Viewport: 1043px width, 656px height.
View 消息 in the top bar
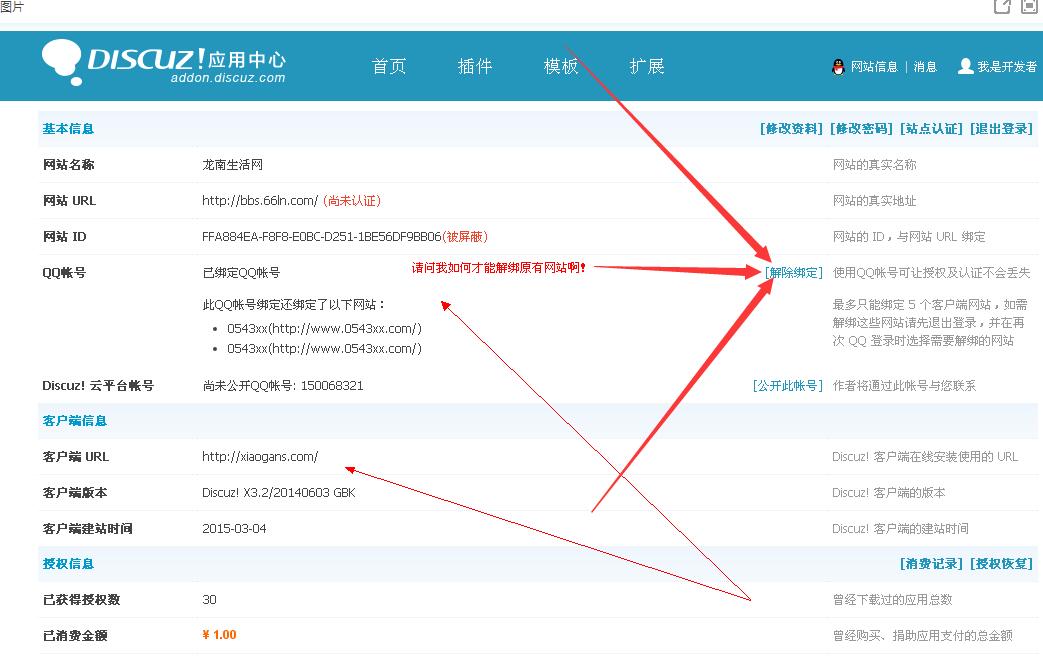pyautogui.click(x=925, y=67)
